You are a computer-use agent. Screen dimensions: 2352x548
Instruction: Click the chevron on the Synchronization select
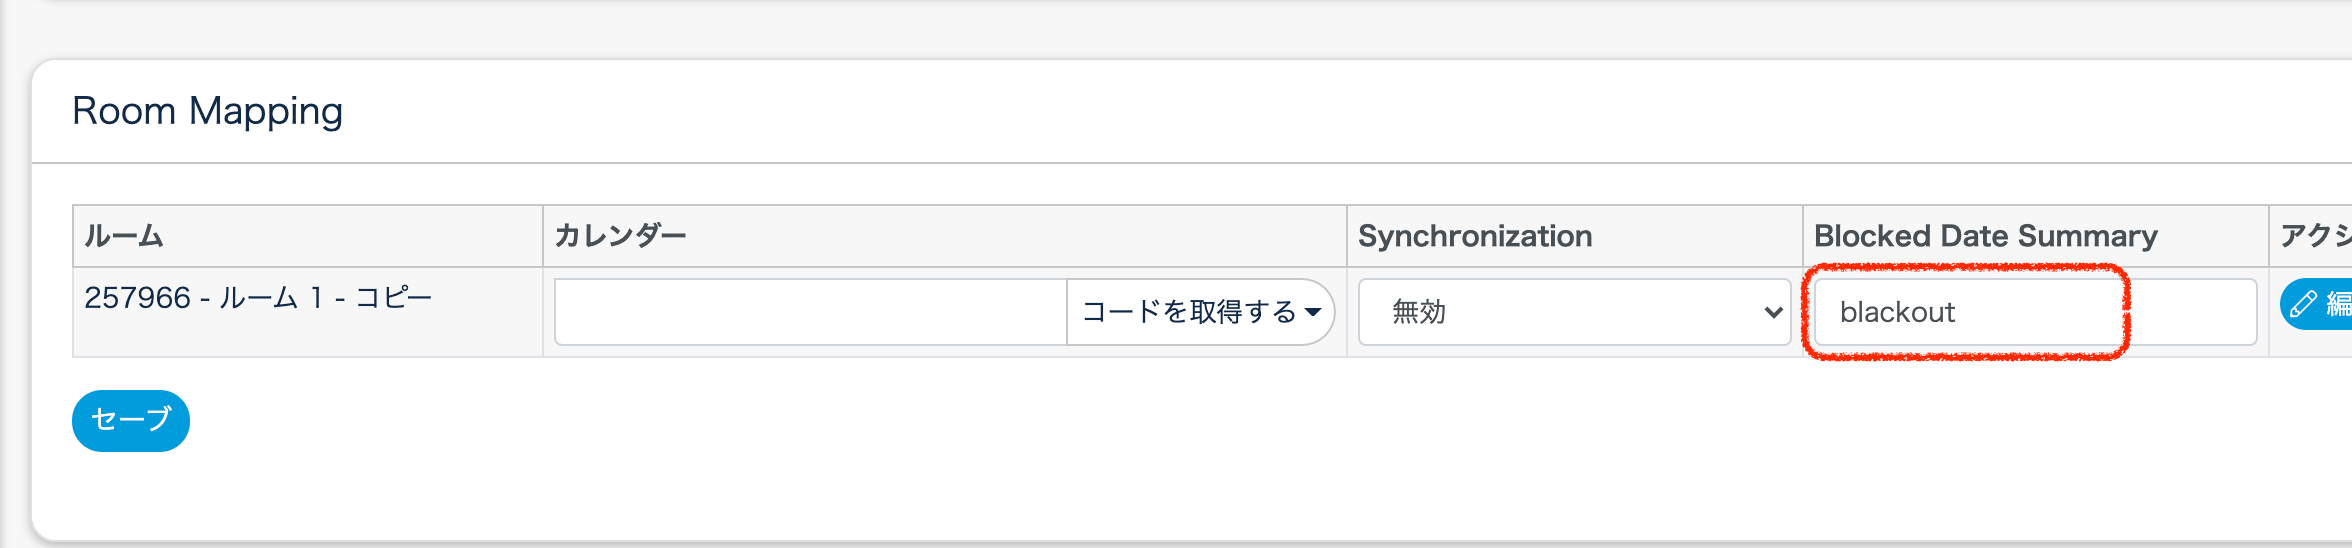[1773, 312]
